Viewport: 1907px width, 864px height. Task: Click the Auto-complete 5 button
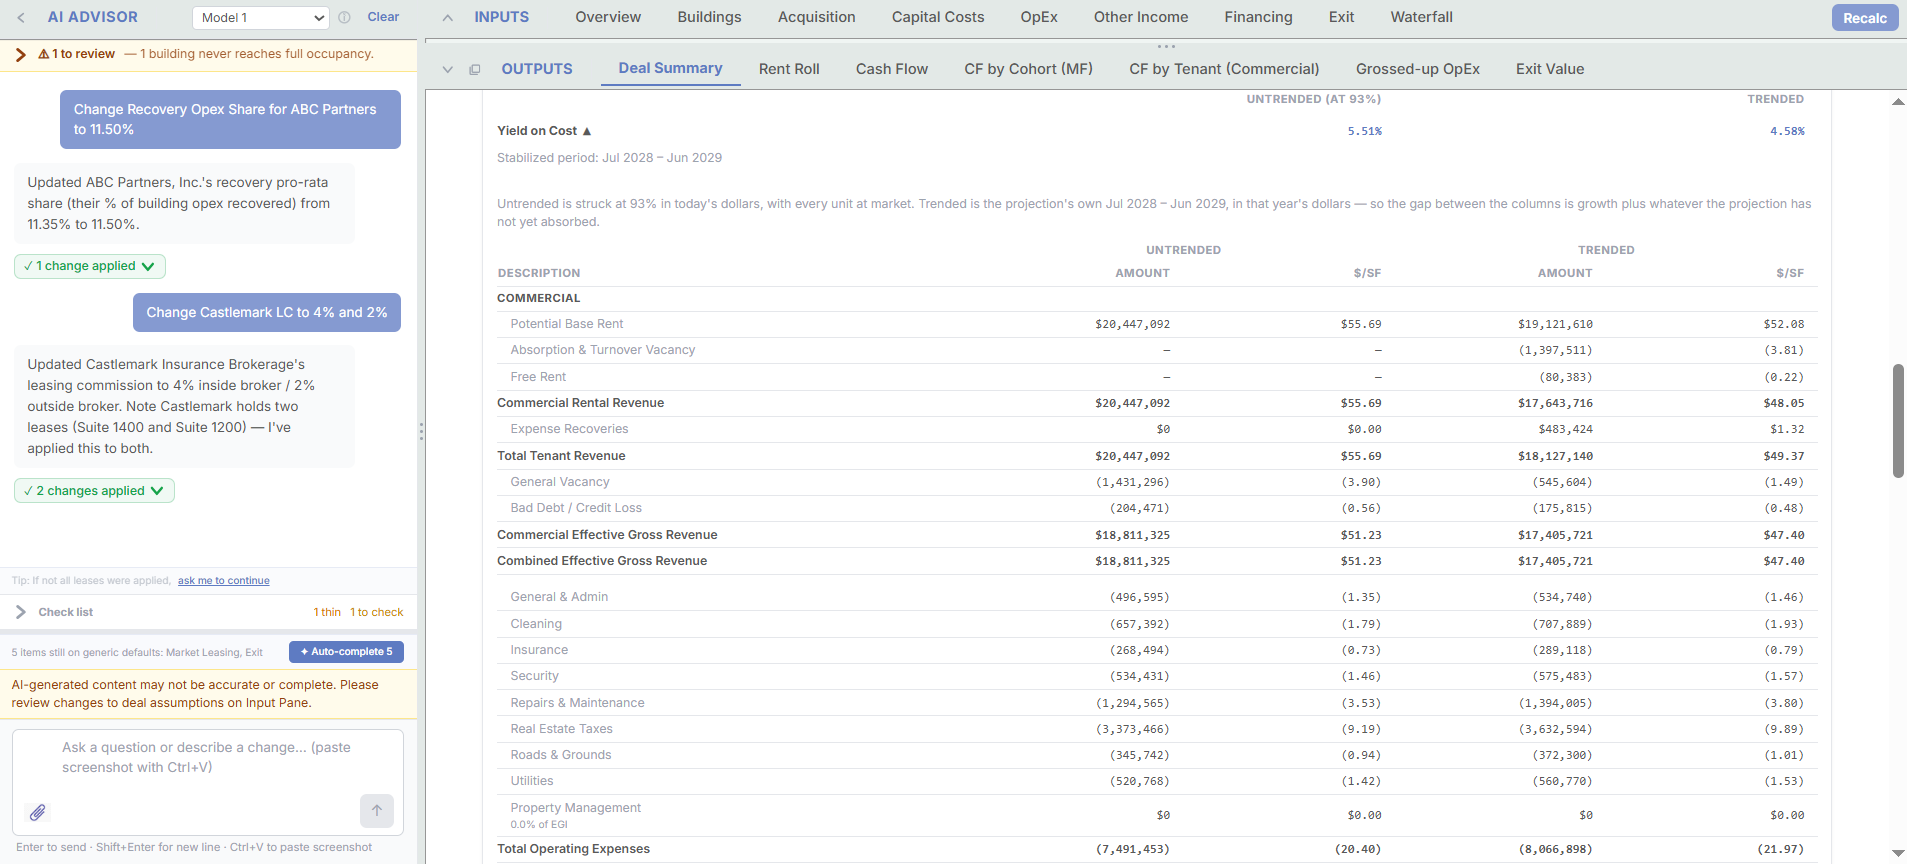point(346,652)
